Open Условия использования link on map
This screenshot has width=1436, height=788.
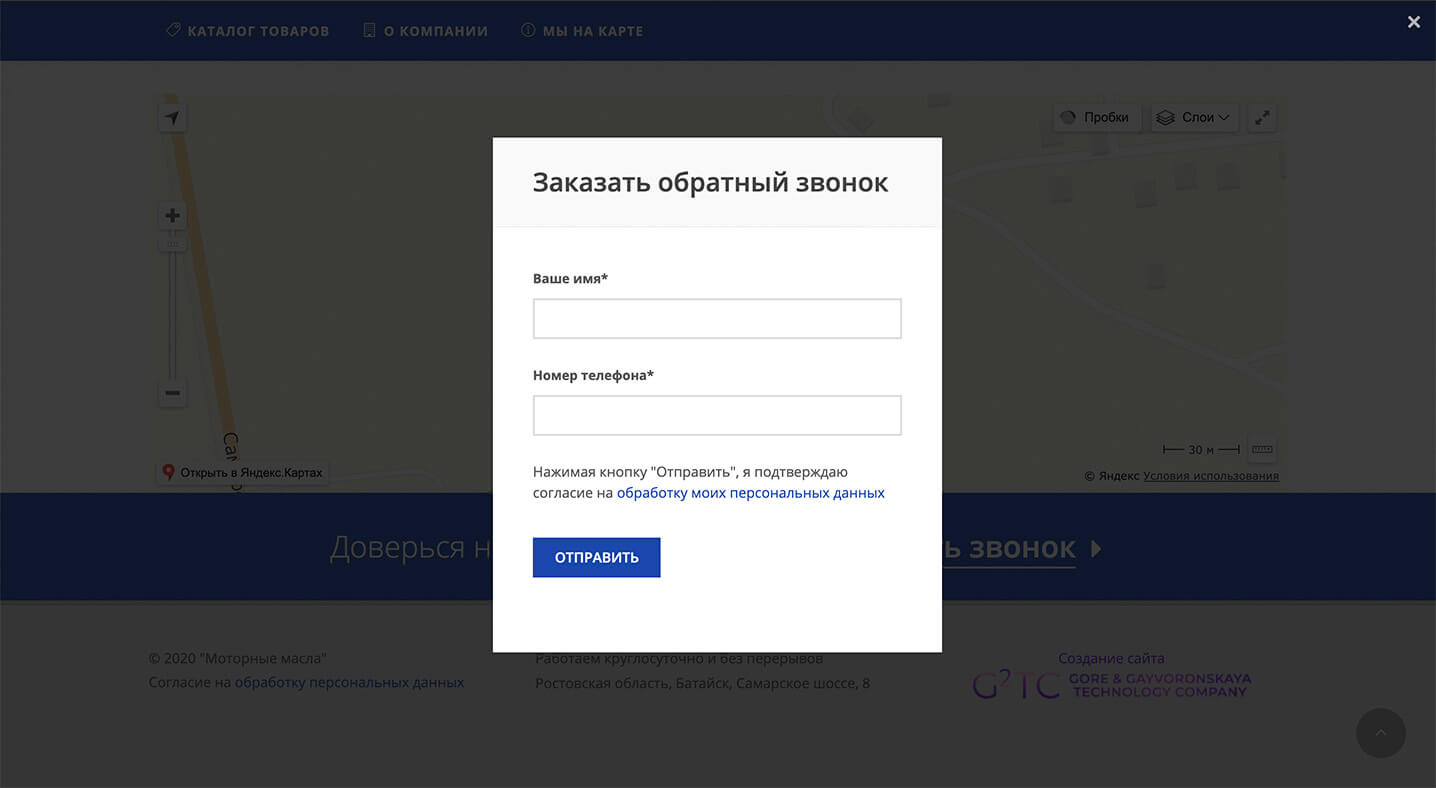point(1210,476)
